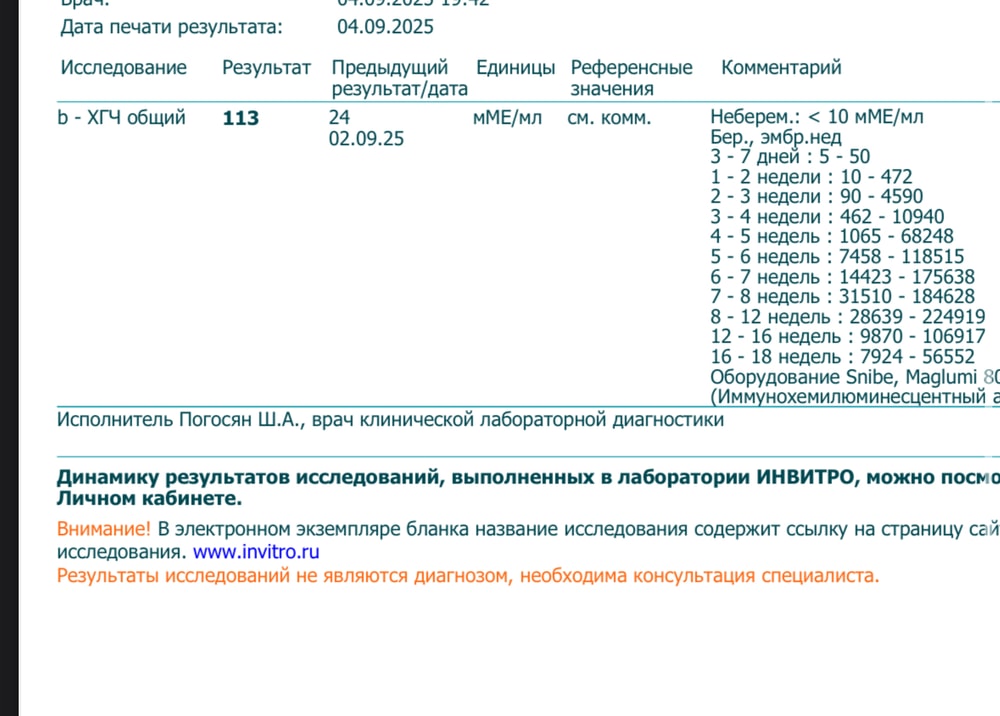
Task: Click the 'Результат' column header
Action: click(266, 68)
